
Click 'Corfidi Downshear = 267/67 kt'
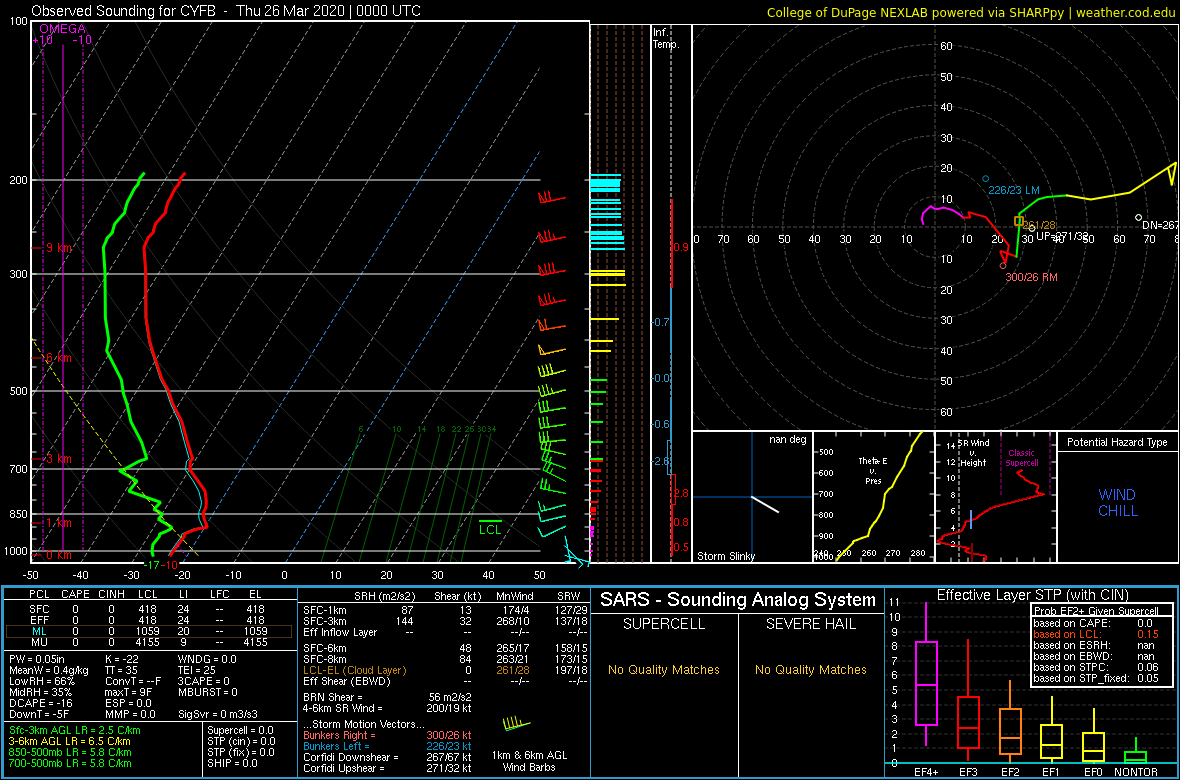tap(387, 757)
